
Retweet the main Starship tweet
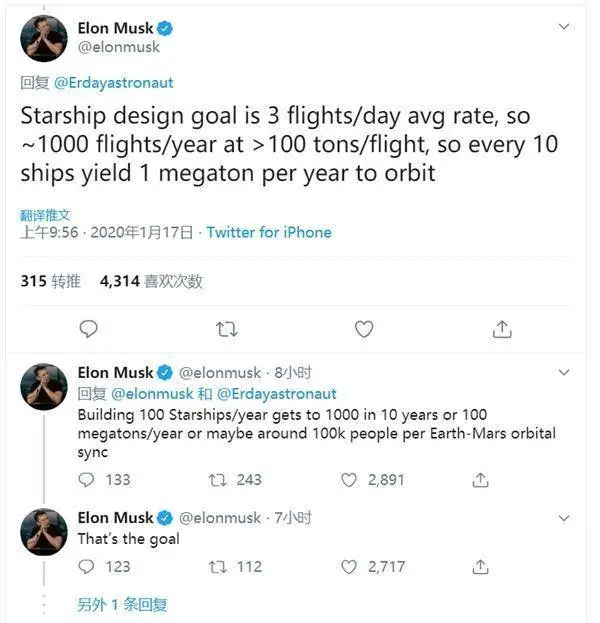pyautogui.click(x=227, y=329)
